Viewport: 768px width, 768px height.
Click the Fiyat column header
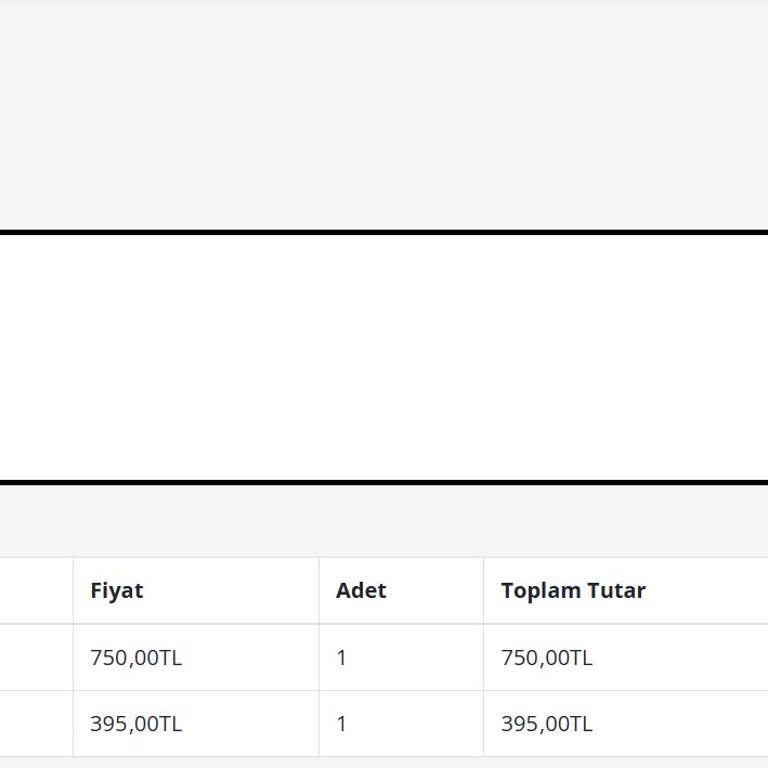[117, 590]
